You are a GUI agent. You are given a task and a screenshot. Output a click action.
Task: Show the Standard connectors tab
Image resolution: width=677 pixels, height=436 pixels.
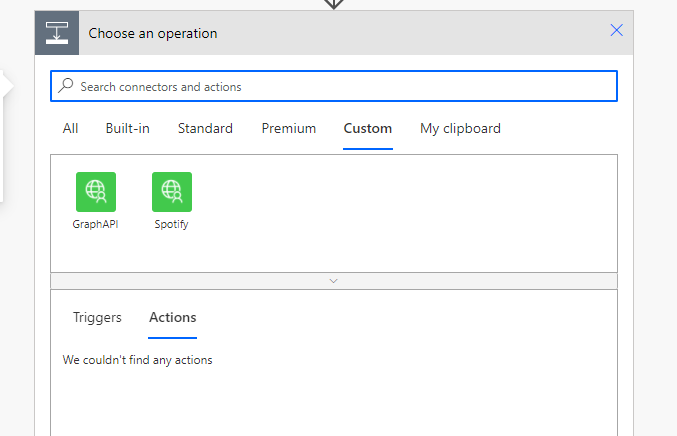(x=205, y=129)
